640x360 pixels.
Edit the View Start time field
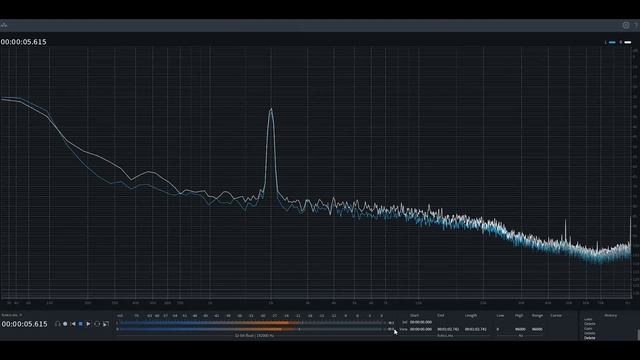point(421,329)
